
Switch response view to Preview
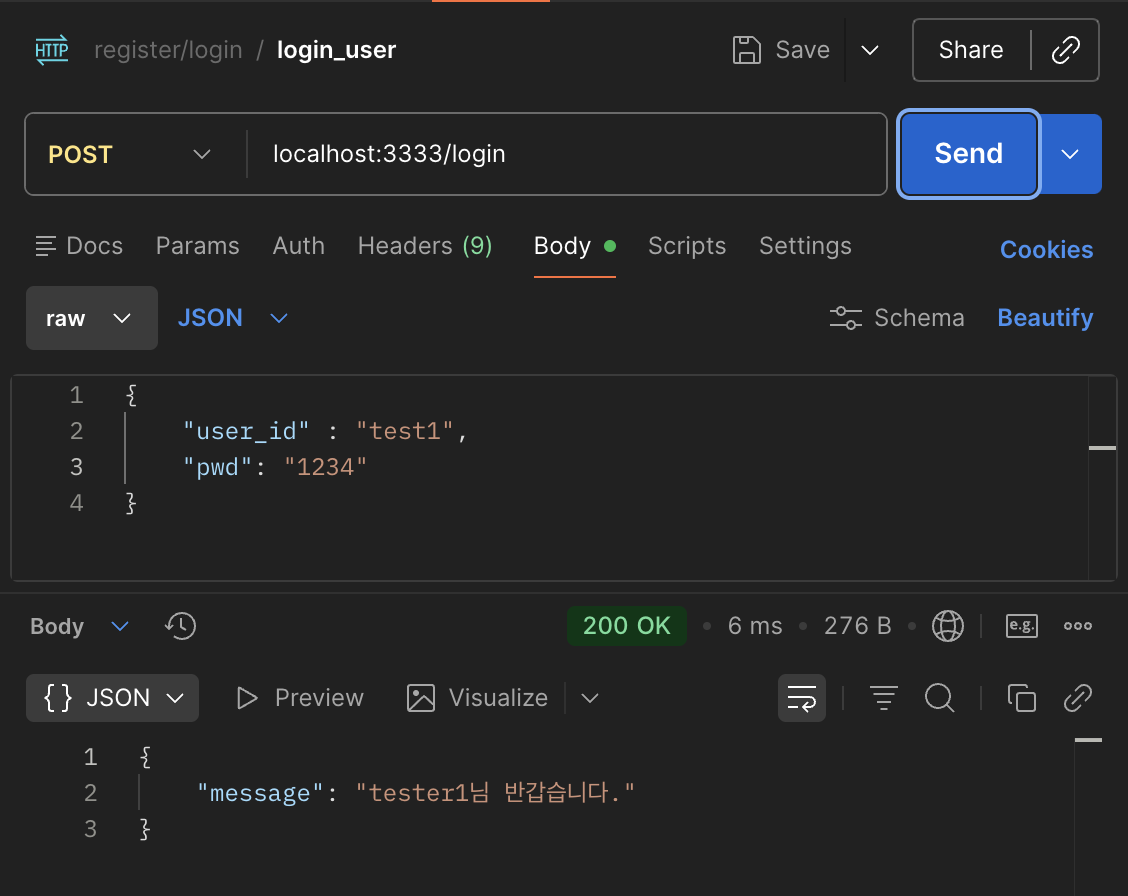(x=301, y=698)
